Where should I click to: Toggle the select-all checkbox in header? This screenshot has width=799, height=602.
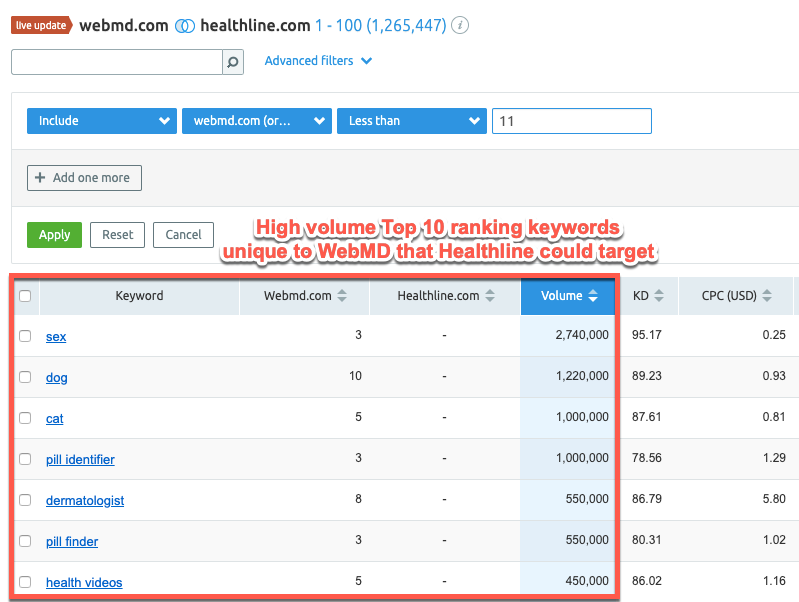pyautogui.click(x=25, y=296)
